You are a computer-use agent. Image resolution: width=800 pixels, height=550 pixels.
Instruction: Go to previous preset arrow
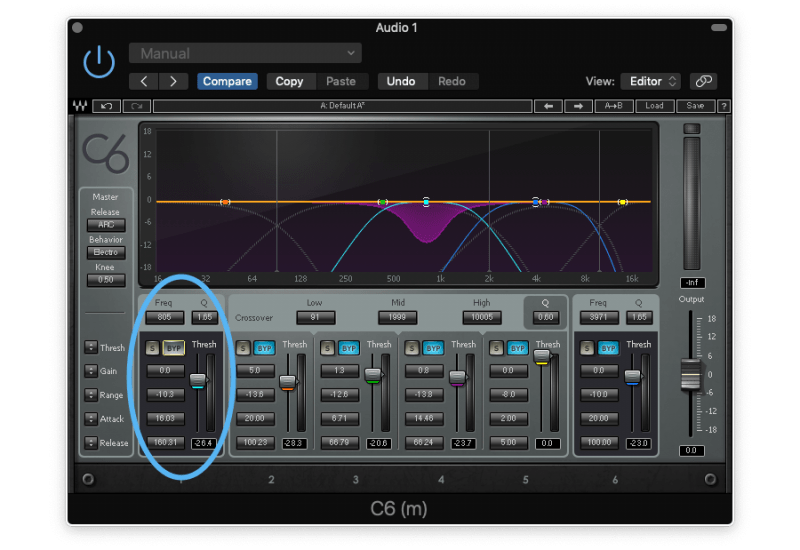tap(144, 82)
